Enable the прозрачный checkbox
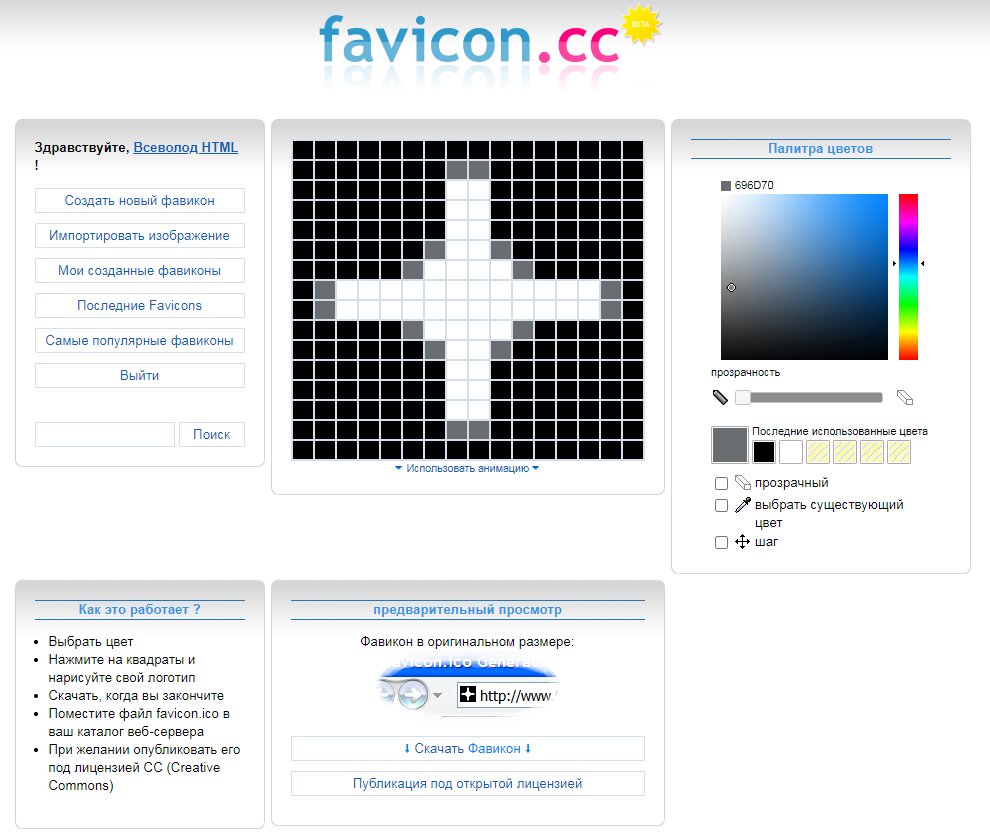 (721, 484)
